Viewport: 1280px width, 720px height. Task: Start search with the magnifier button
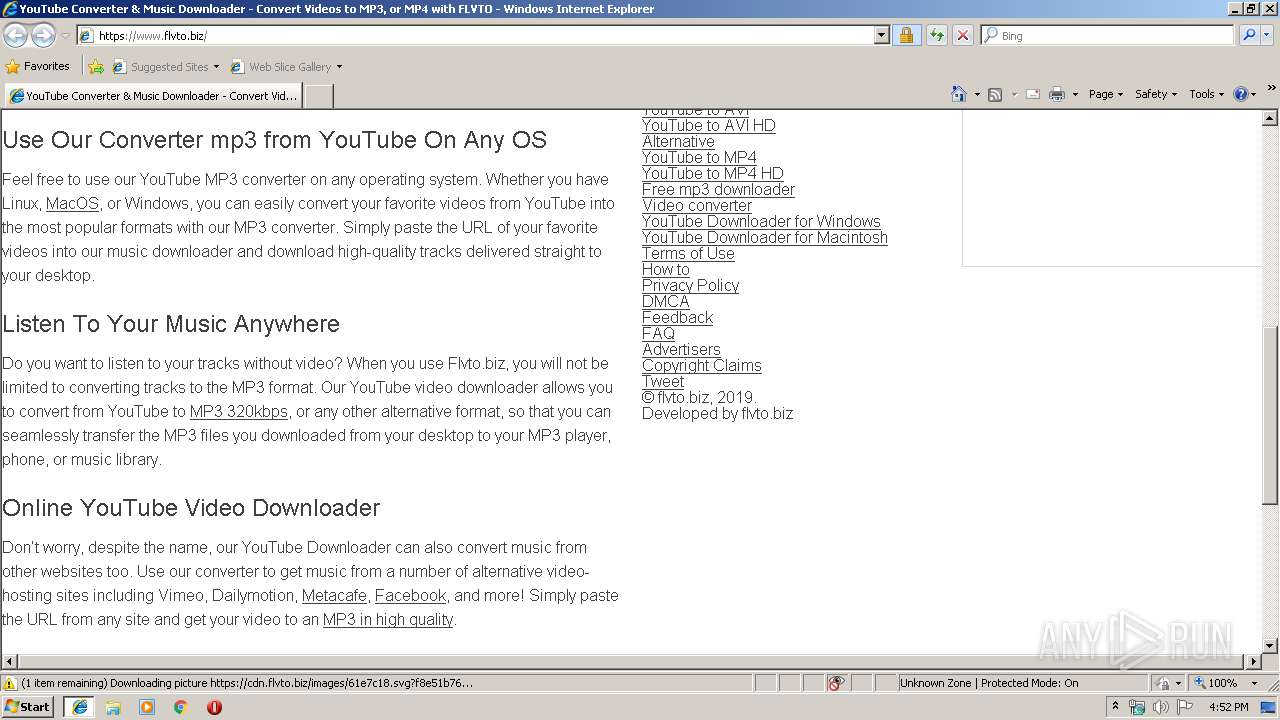coord(1249,35)
